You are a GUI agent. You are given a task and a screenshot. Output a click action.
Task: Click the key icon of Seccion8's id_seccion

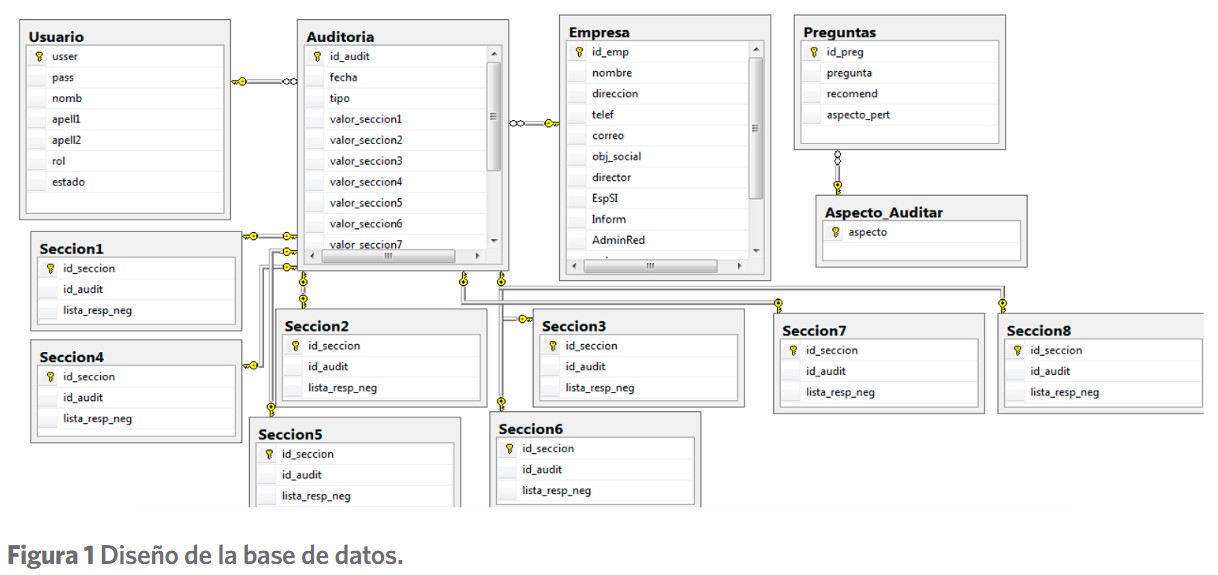pos(1018,351)
